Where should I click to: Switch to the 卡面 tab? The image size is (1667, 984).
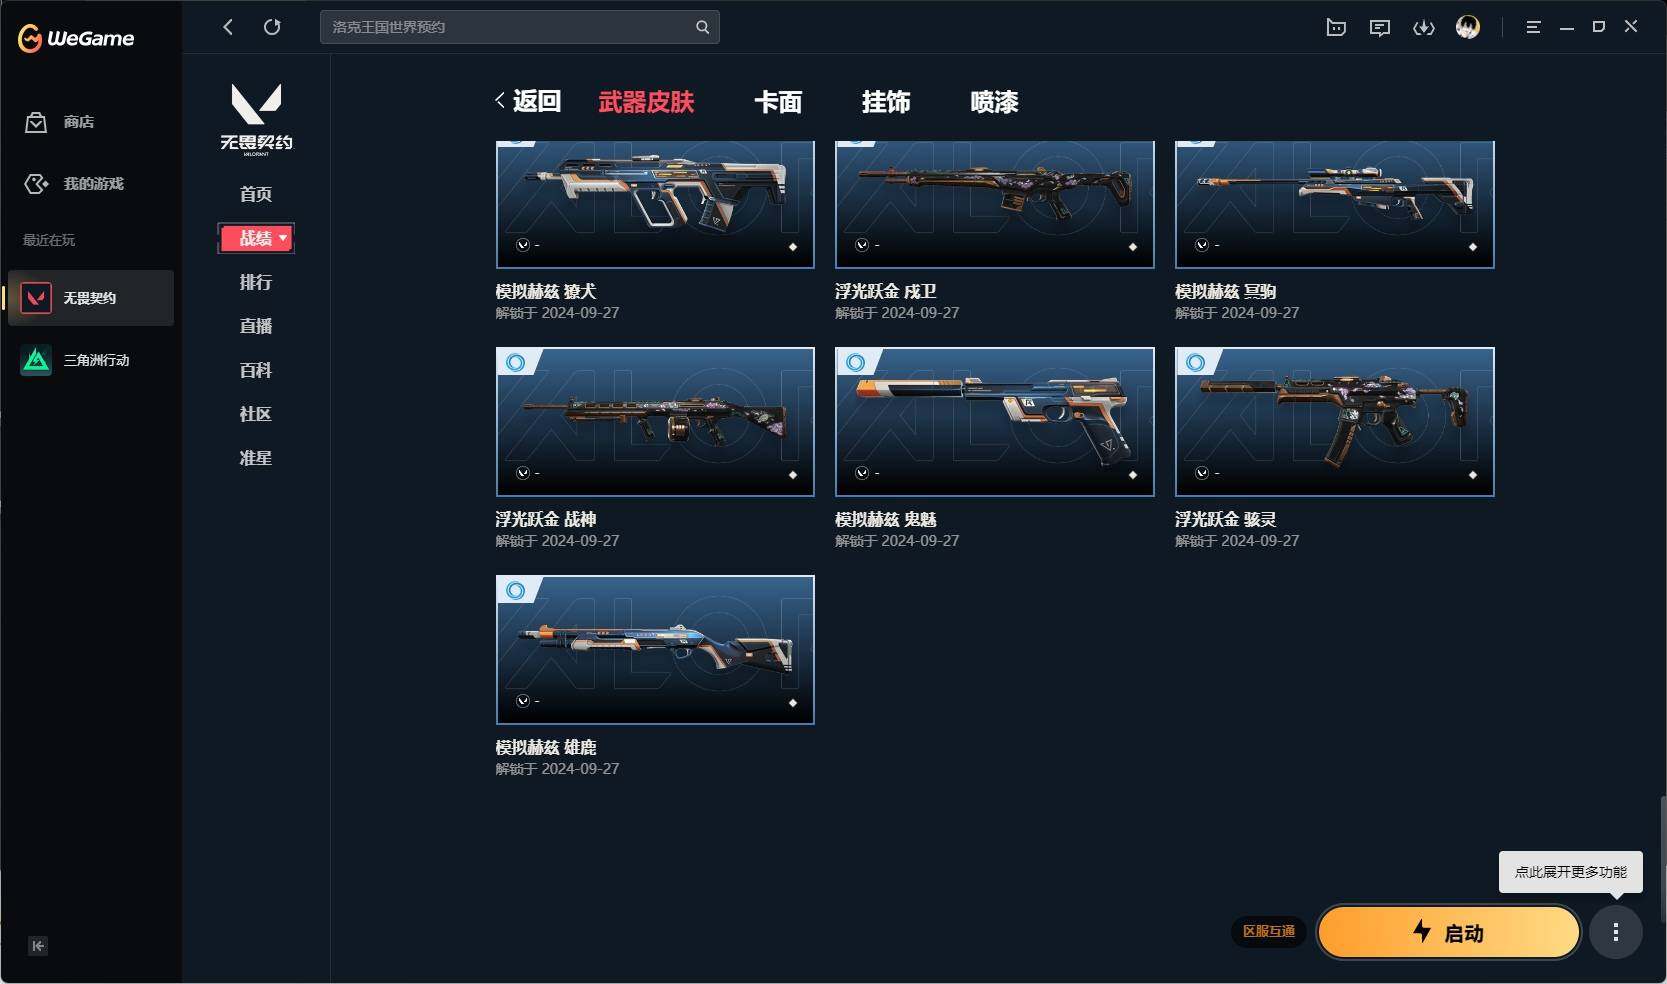coord(778,102)
